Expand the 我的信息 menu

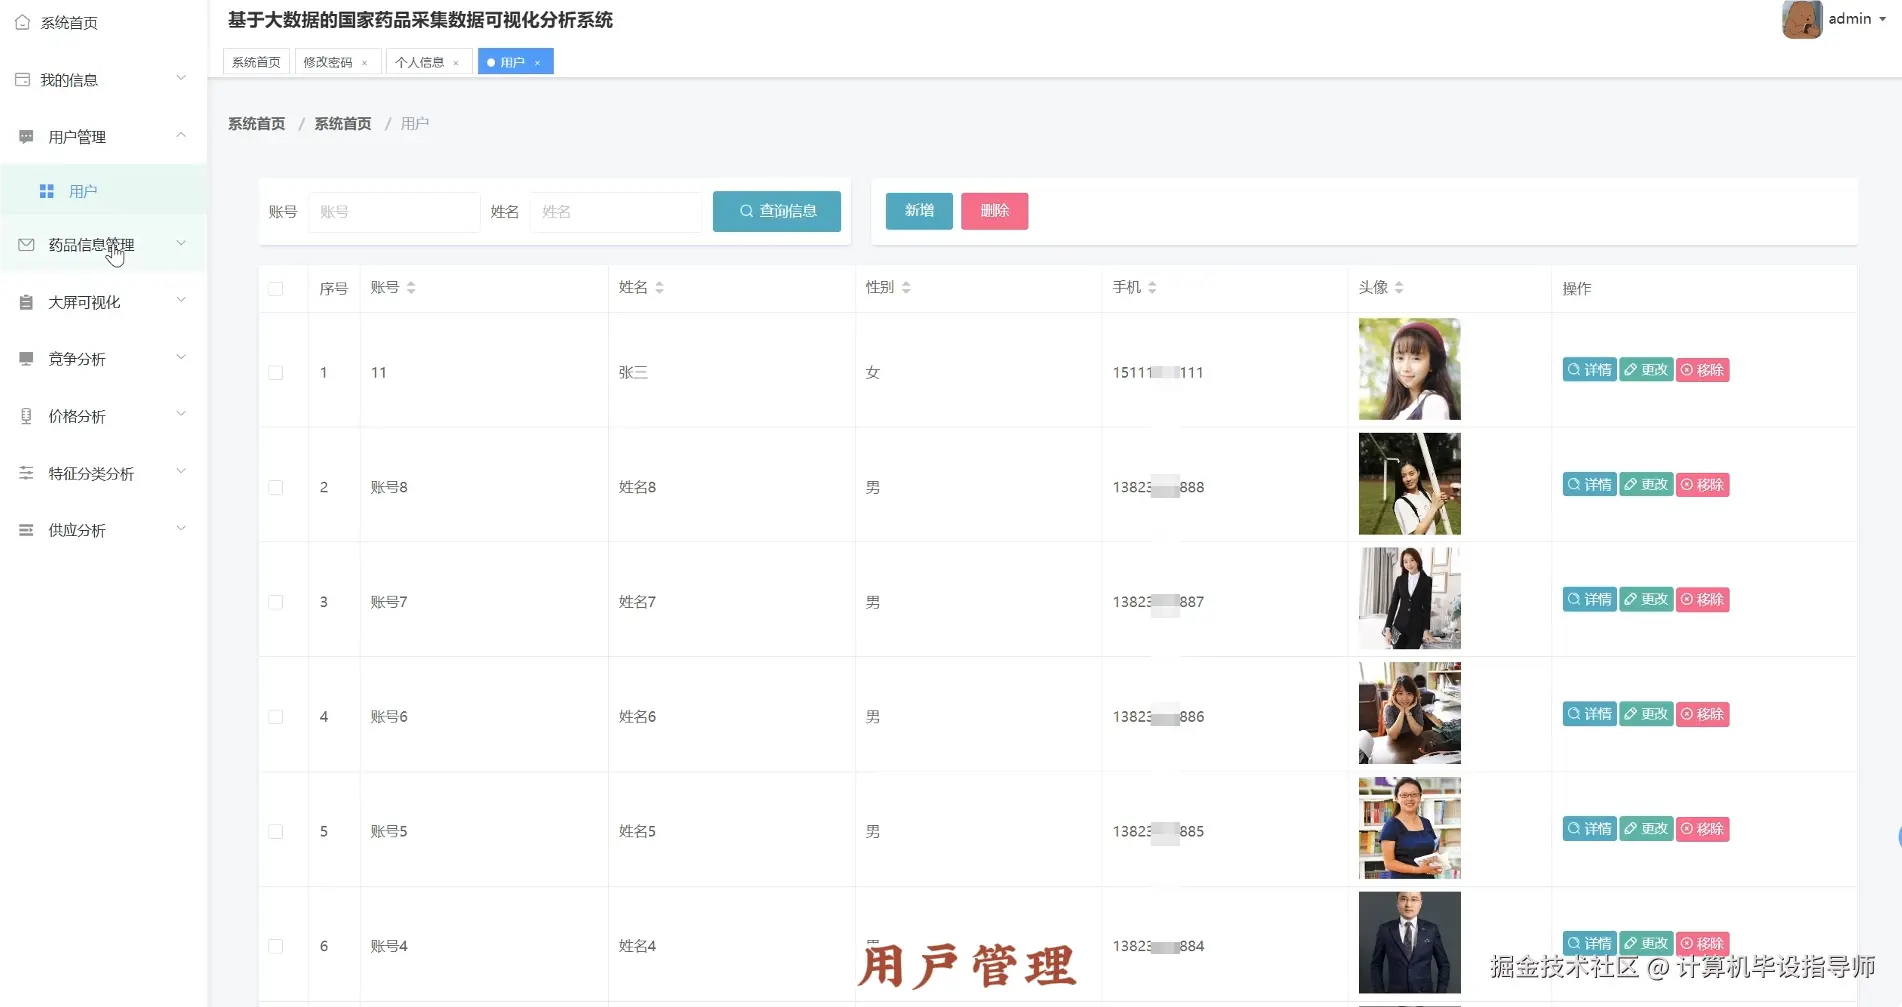tap(181, 78)
